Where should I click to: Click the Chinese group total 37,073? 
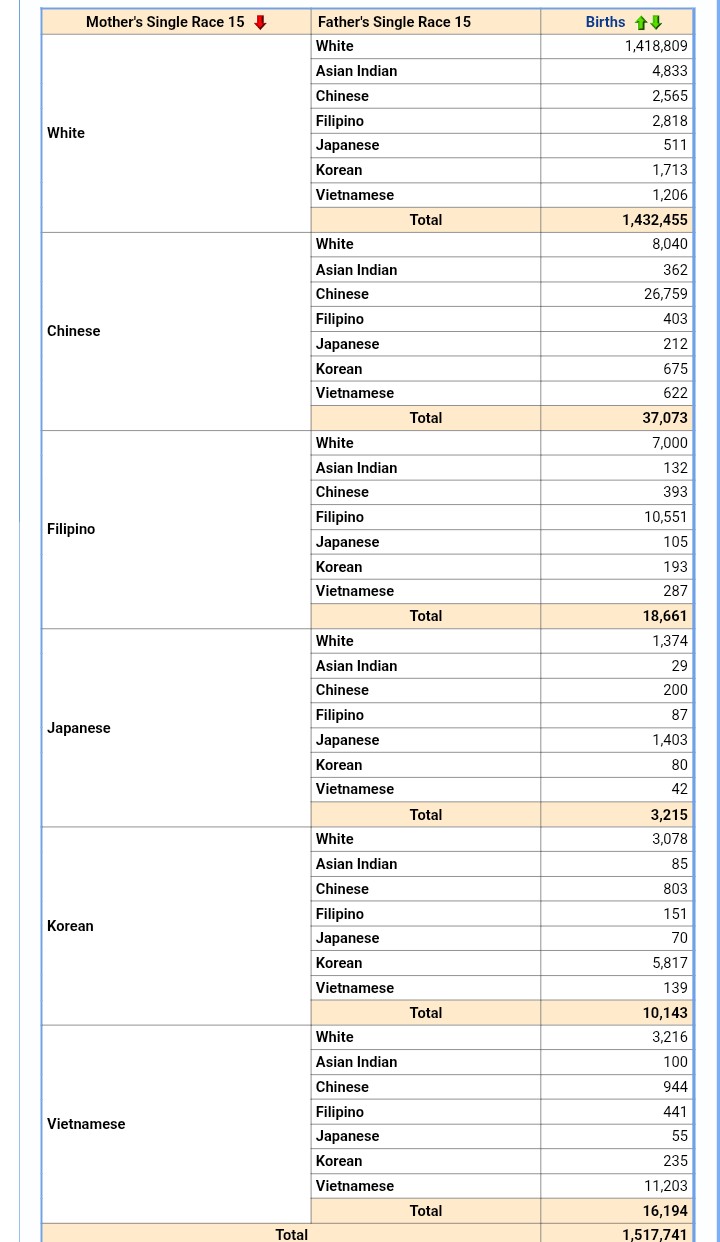(665, 418)
